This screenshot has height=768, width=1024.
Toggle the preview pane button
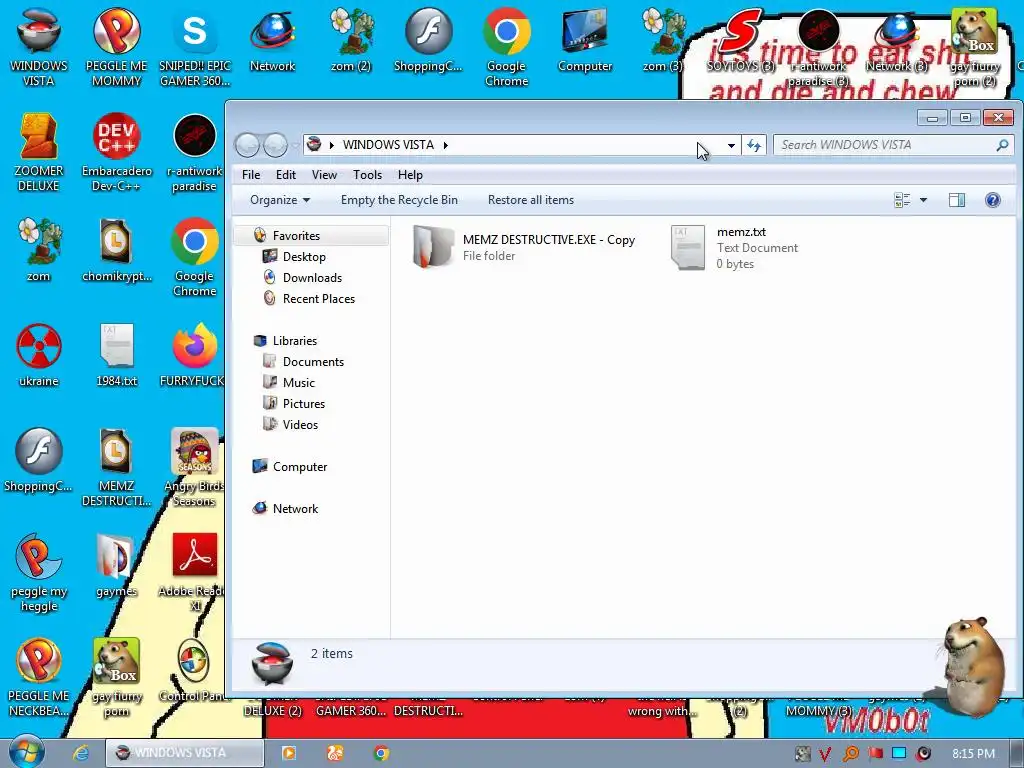coord(957,200)
